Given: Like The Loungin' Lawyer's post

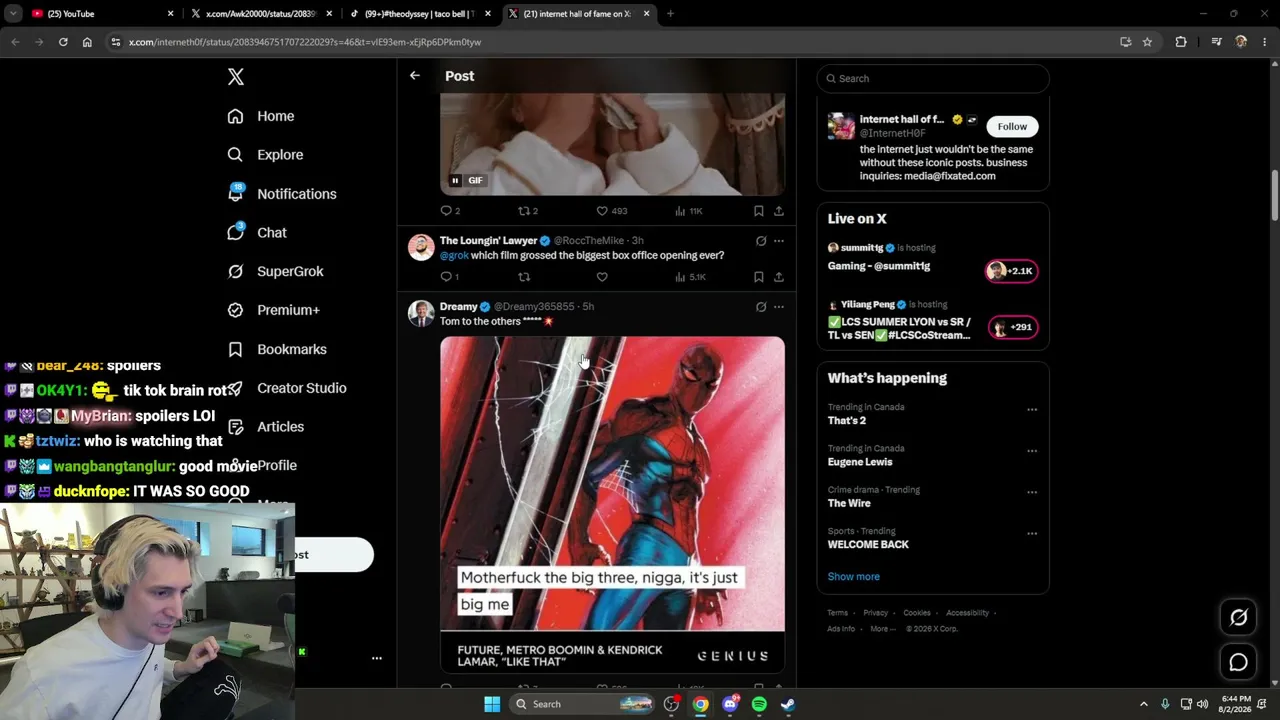Looking at the screenshot, I should point(602,277).
